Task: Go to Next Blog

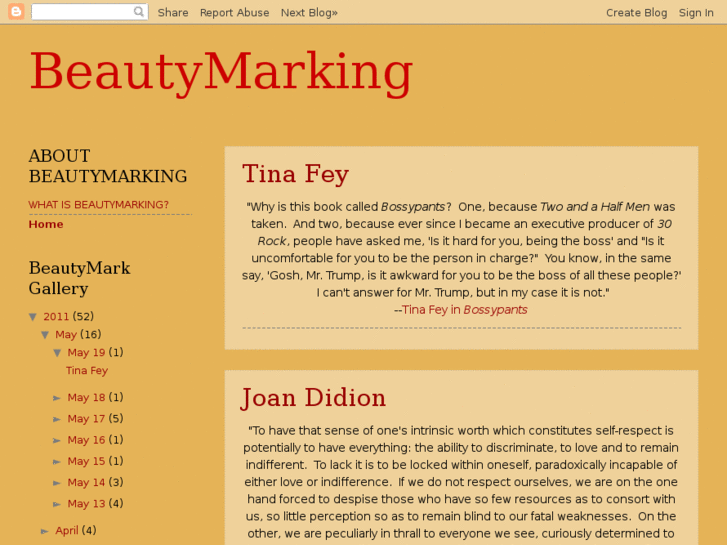Action: pos(309,13)
